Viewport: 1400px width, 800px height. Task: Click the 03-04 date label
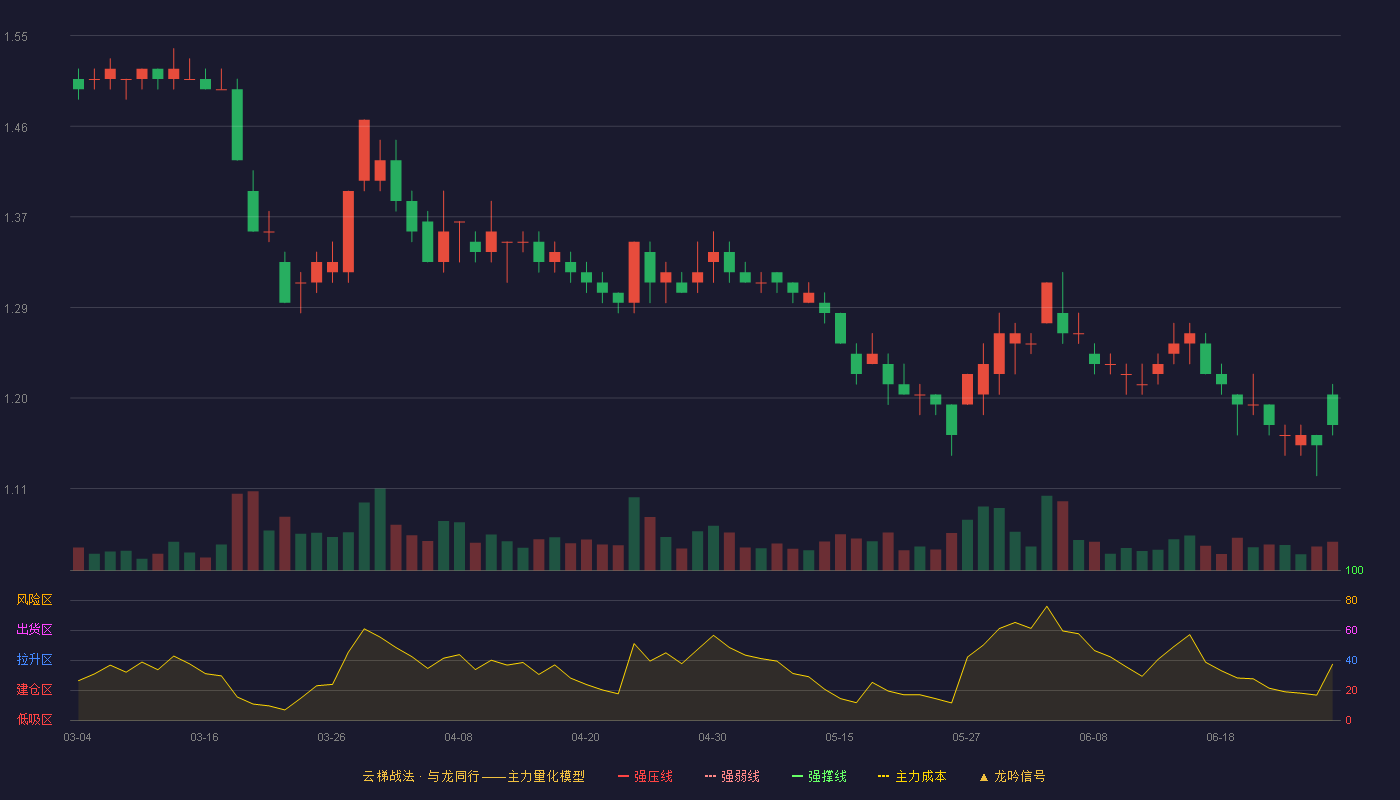[x=77, y=737]
